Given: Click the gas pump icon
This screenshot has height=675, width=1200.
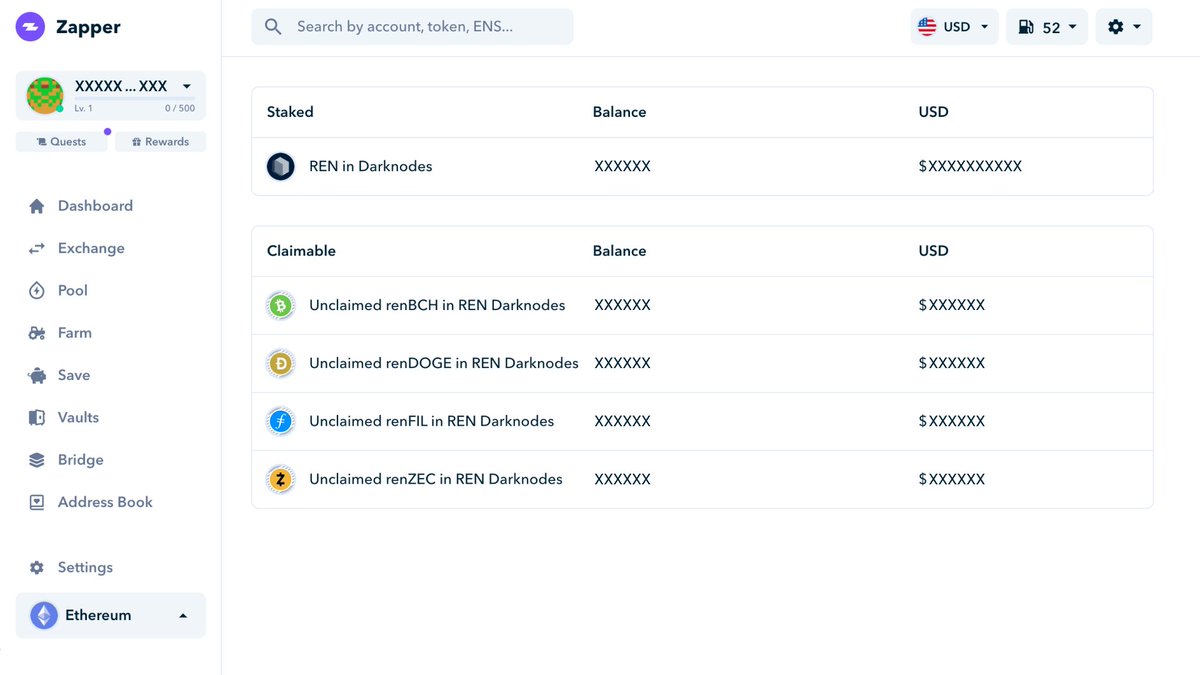Looking at the screenshot, I should (1026, 27).
